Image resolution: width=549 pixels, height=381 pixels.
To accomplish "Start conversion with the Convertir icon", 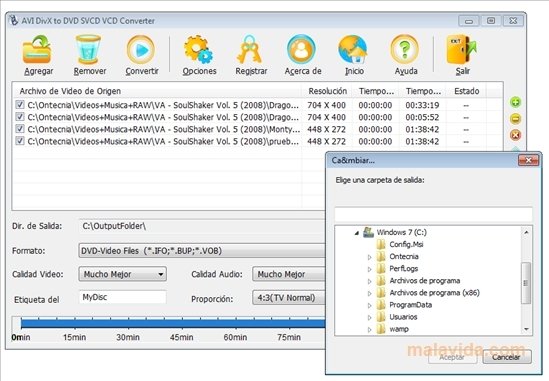I will [141, 50].
